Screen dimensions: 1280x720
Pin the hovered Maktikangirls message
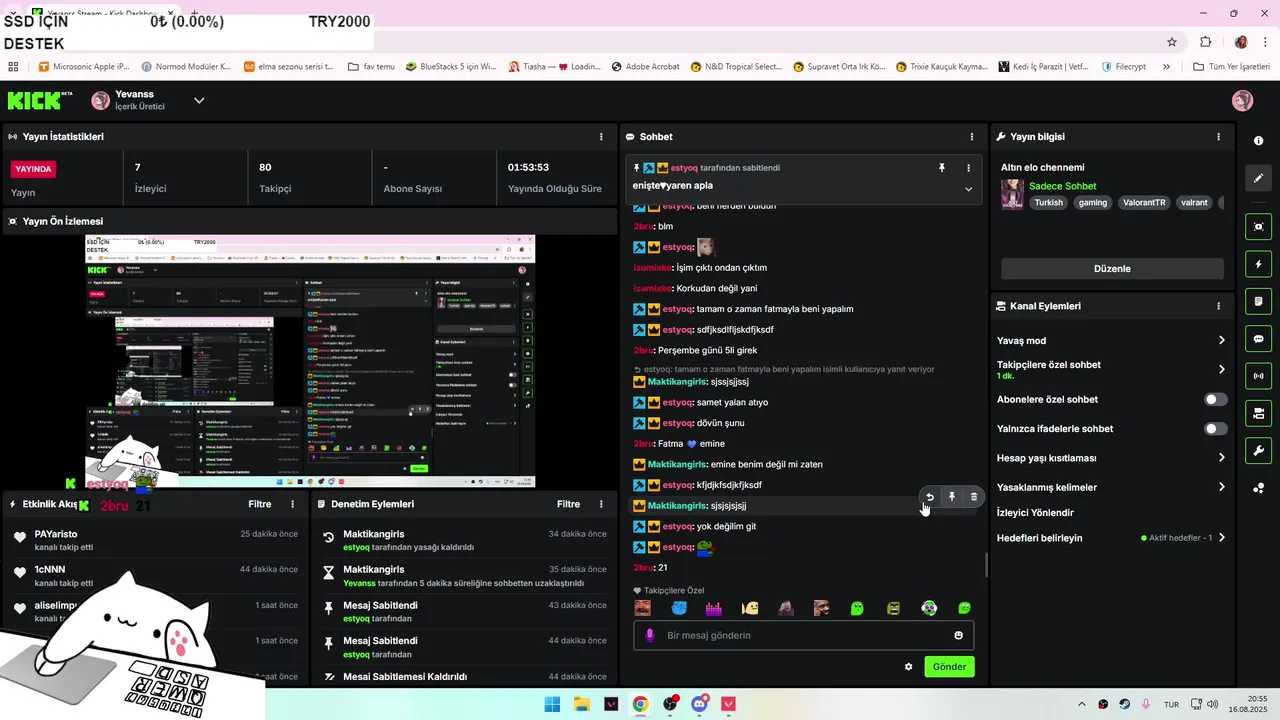pyautogui.click(x=952, y=497)
